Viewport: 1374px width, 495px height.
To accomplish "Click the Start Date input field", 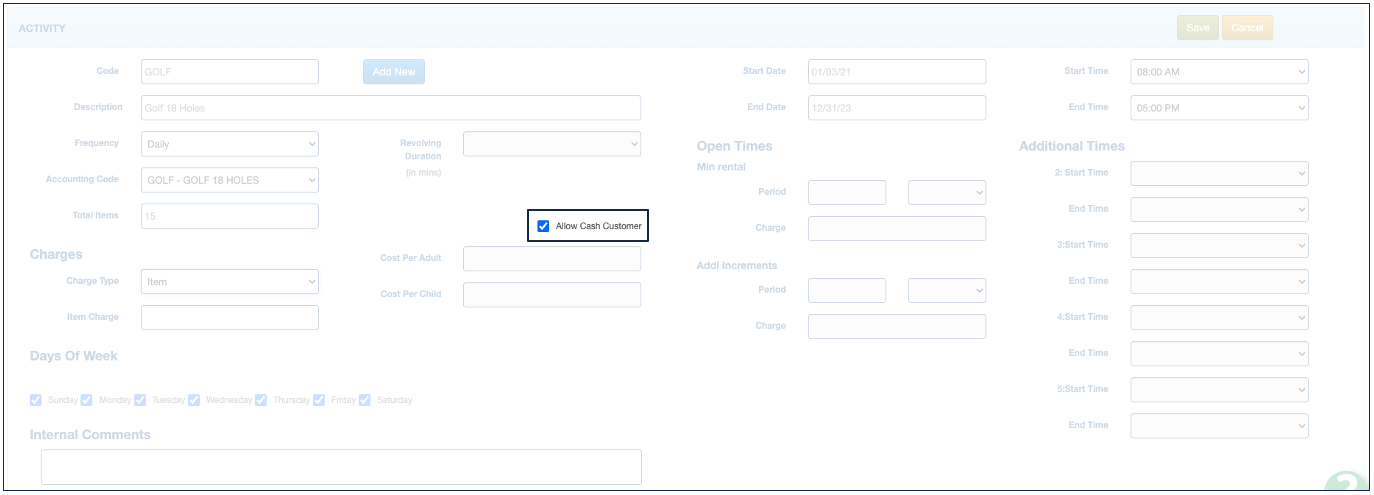I will pyautogui.click(x=896, y=72).
